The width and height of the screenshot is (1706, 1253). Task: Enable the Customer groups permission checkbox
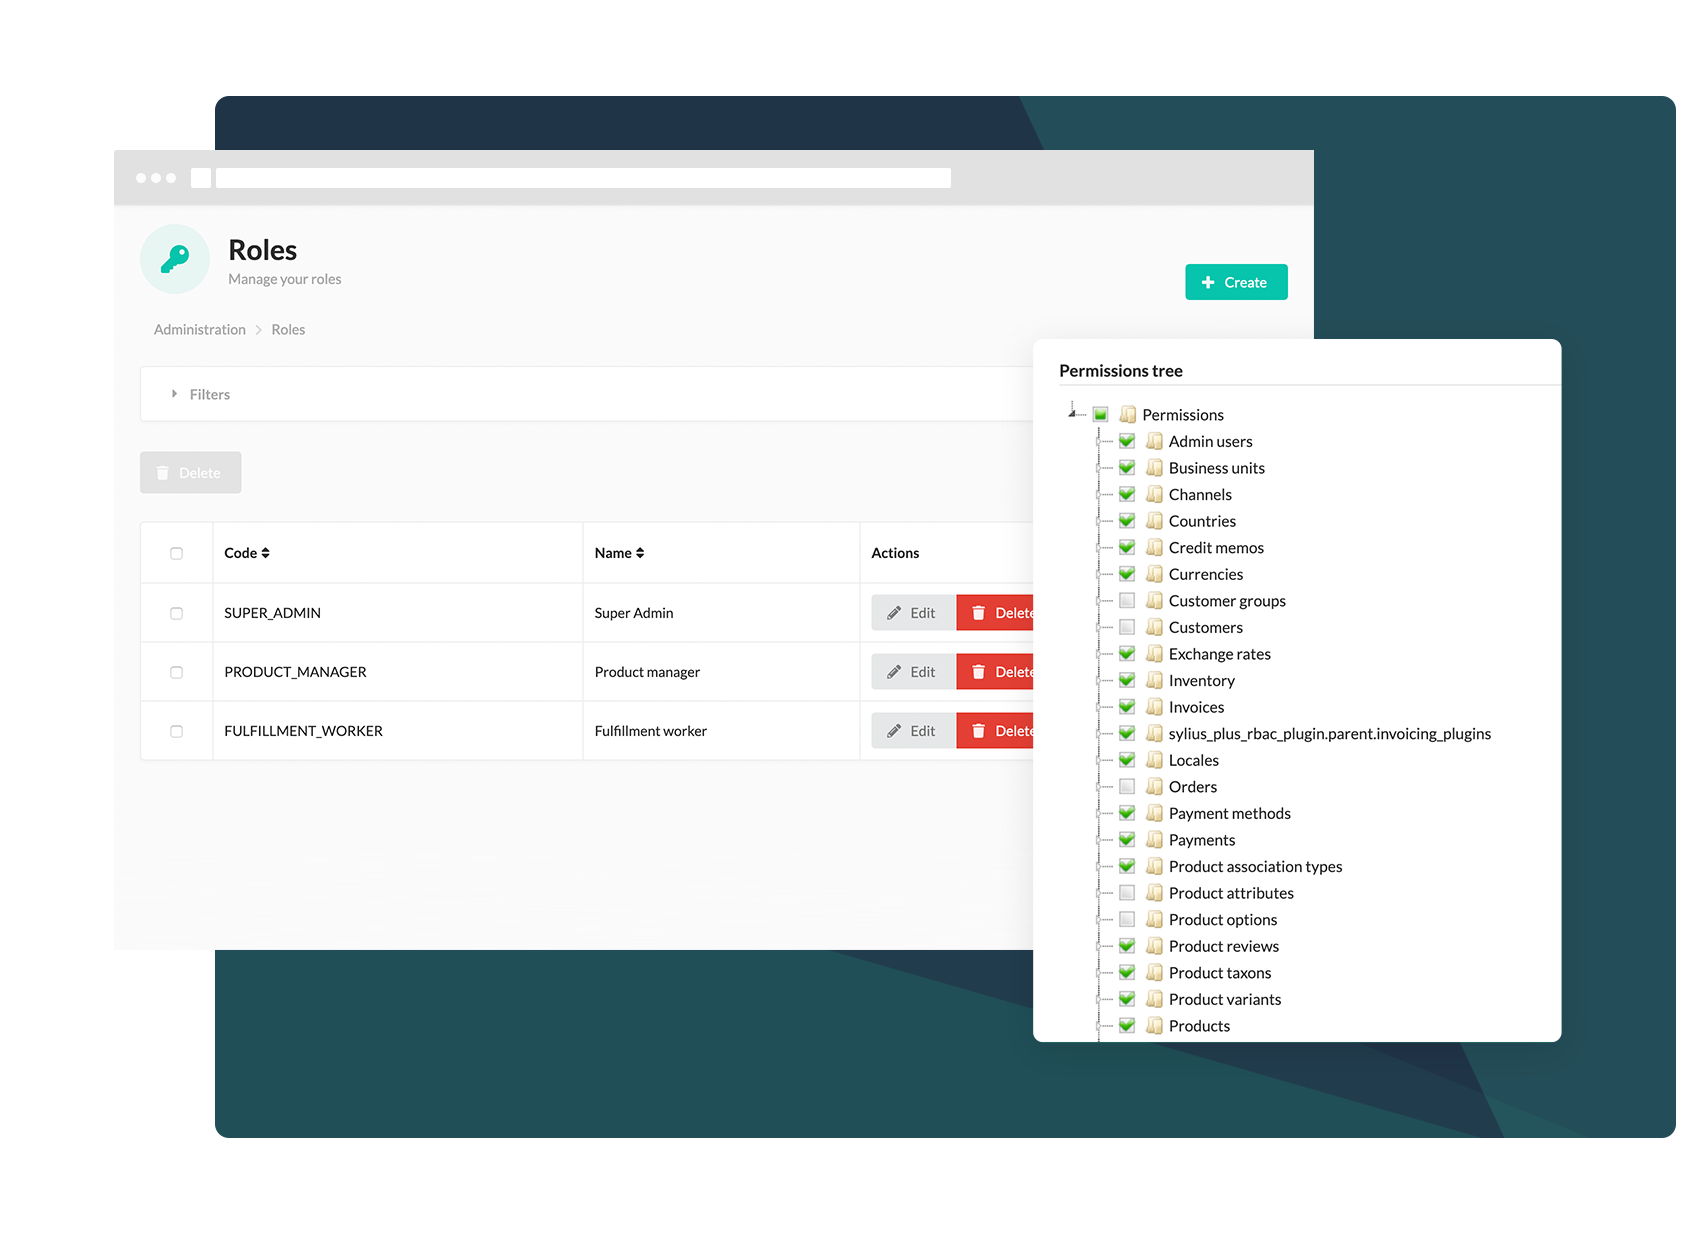[x=1127, y=601]
